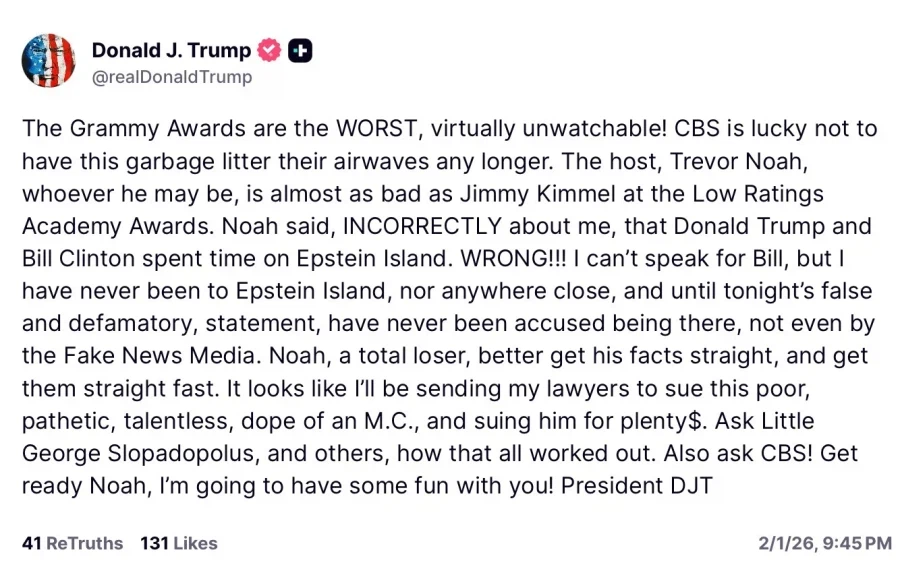This screenshot has width=900, height=571.
Task: Click the red verified checkmark badge
Action: coord(269,50)
